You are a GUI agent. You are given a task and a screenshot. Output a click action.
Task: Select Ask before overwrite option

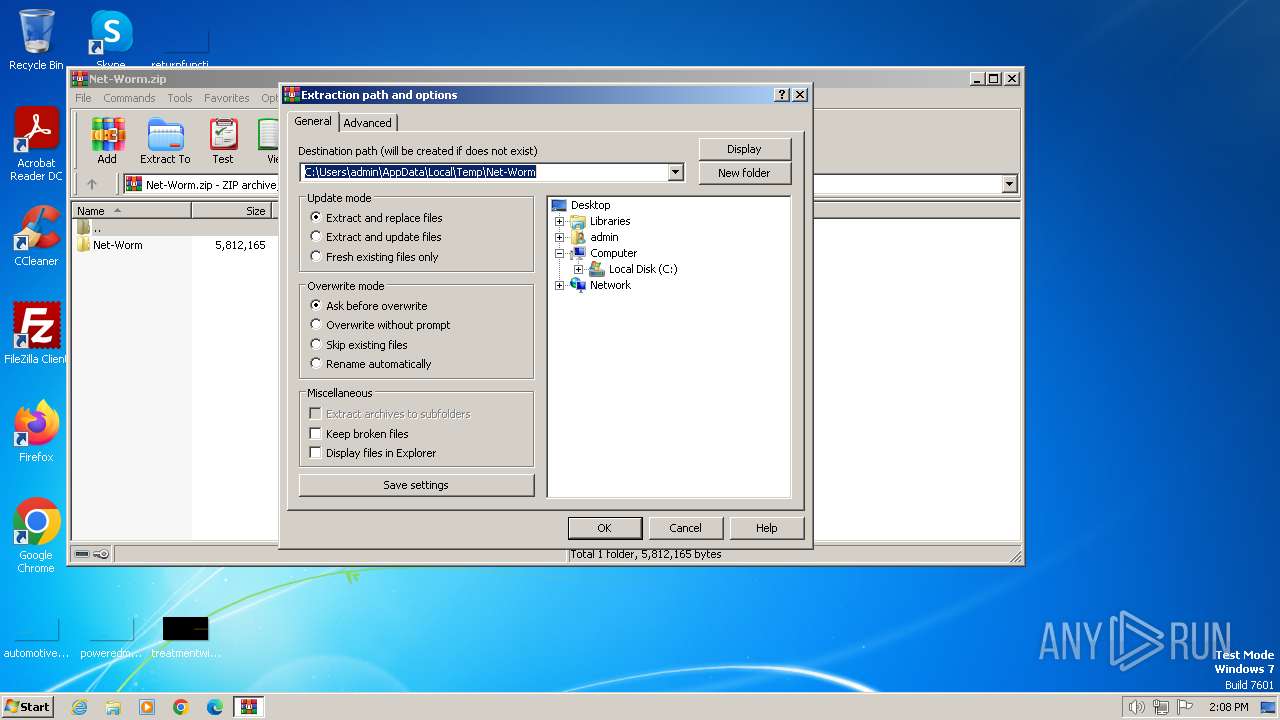(368, 306)
